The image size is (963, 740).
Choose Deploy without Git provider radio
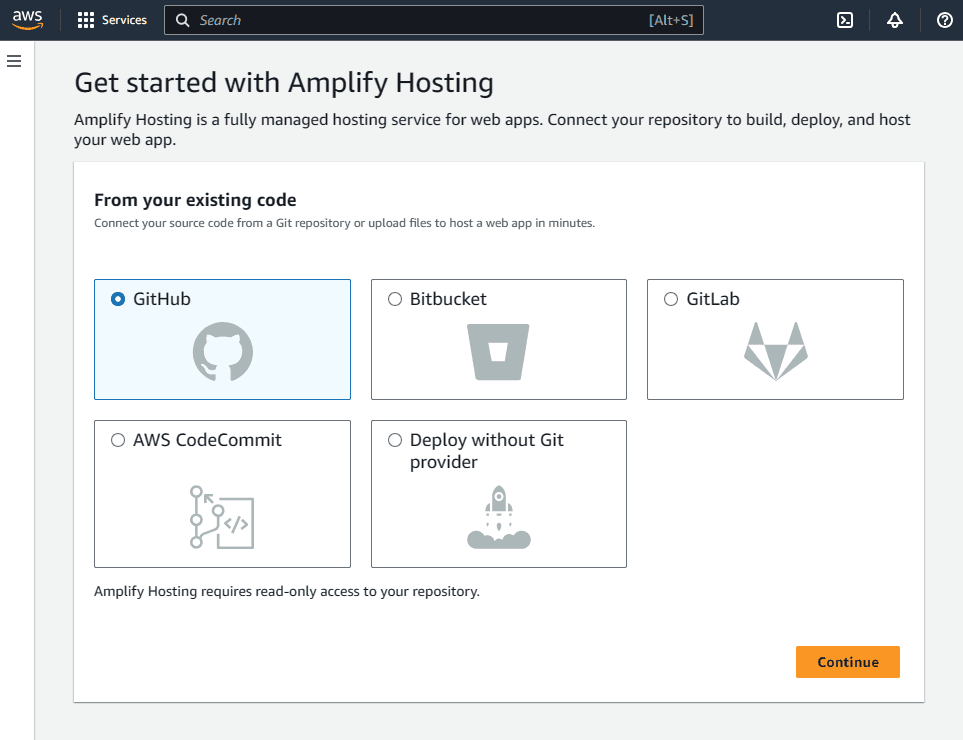[x=395, y=440]
